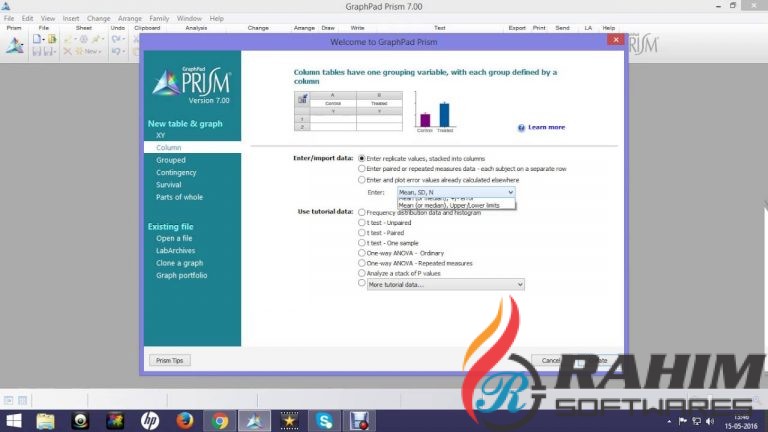
Task: Select Enter and plot error values option
Action: pos(361,180)
